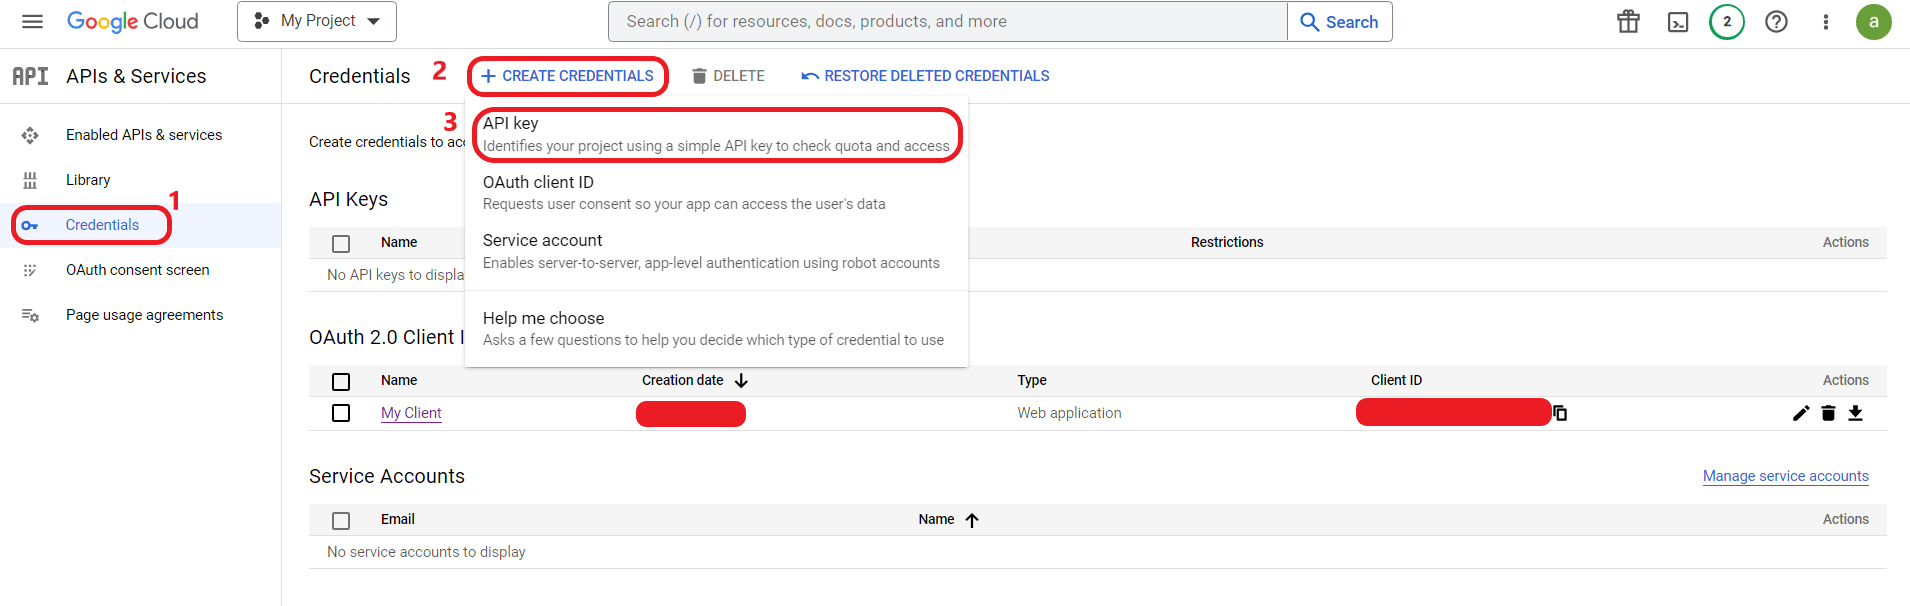Click Restore Deleted Credentials
The width and height of the screenshot is (1910, 606).
pos(926,76)
